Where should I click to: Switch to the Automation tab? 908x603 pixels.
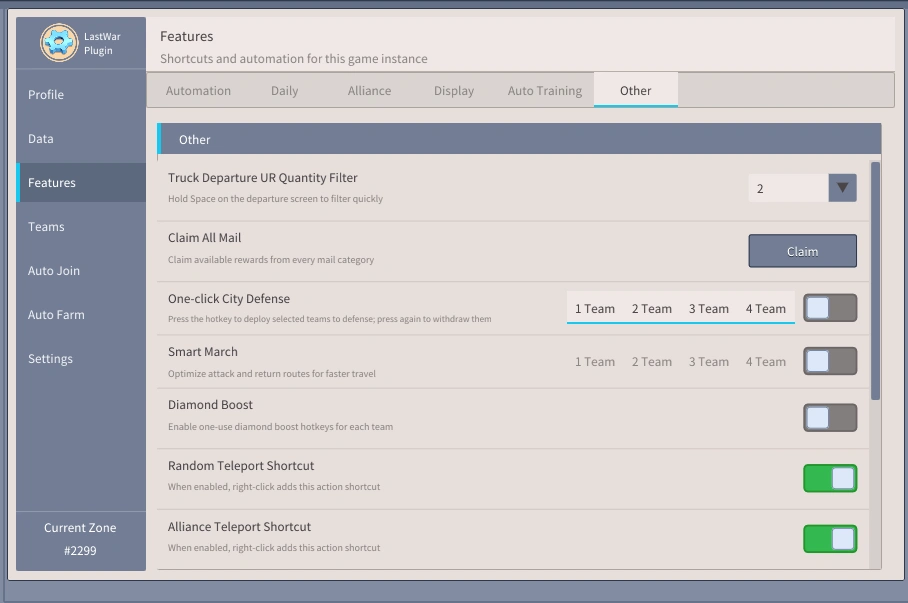tap(198, 90)
